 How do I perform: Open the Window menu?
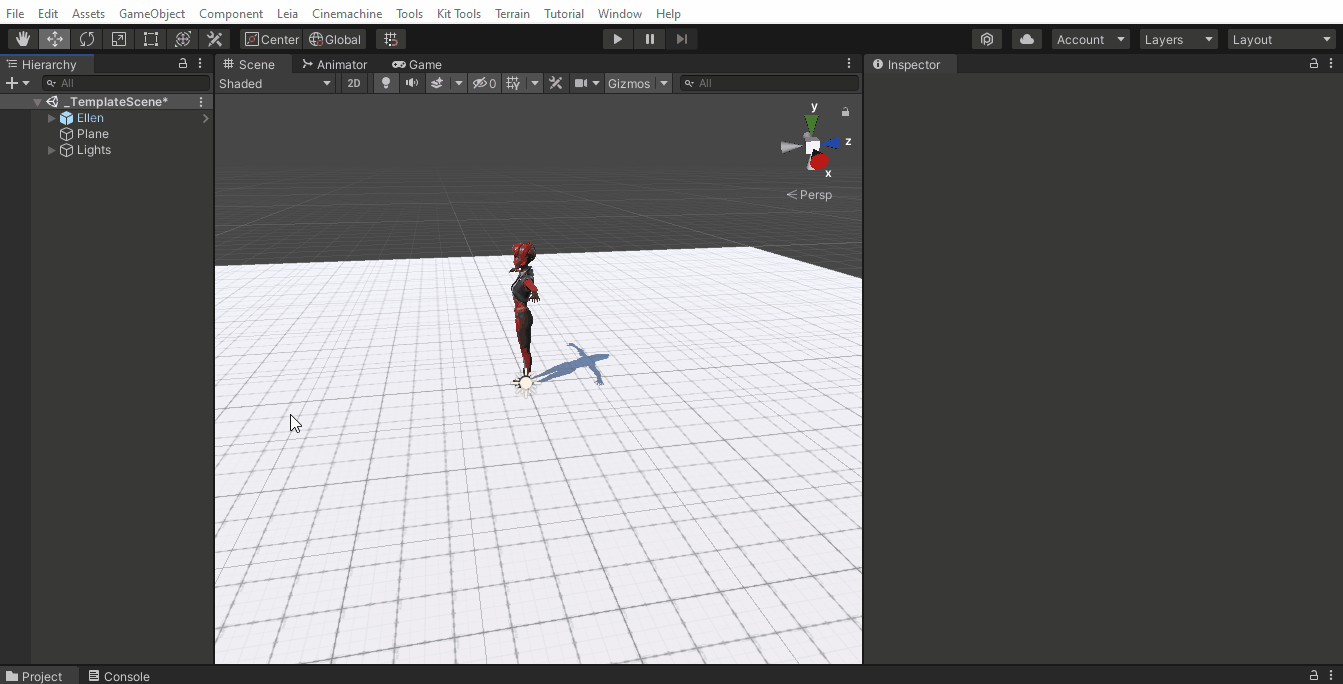620,14
